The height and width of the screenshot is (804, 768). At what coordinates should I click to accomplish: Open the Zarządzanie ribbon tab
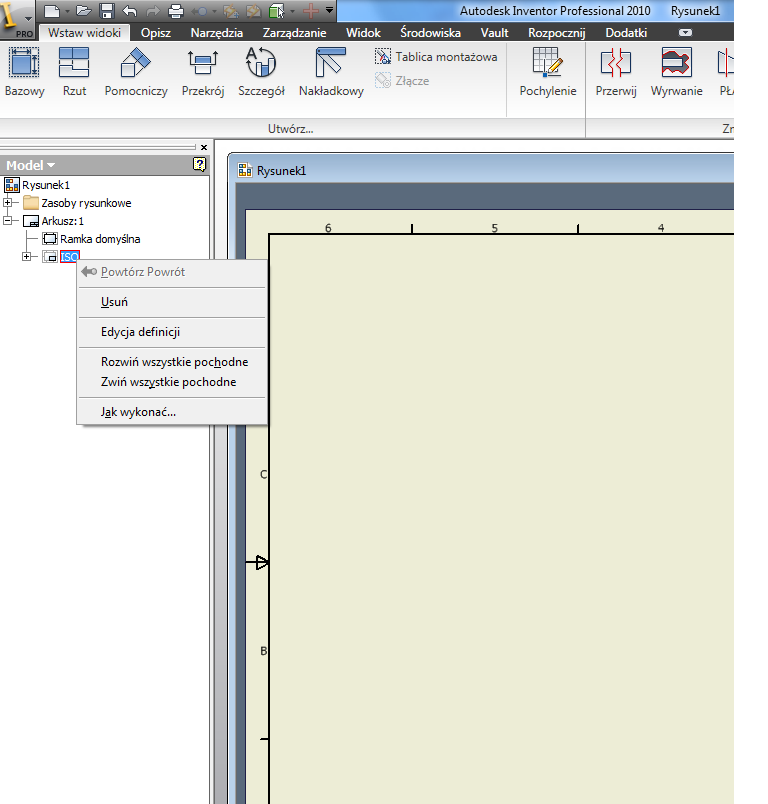point(294,33)
